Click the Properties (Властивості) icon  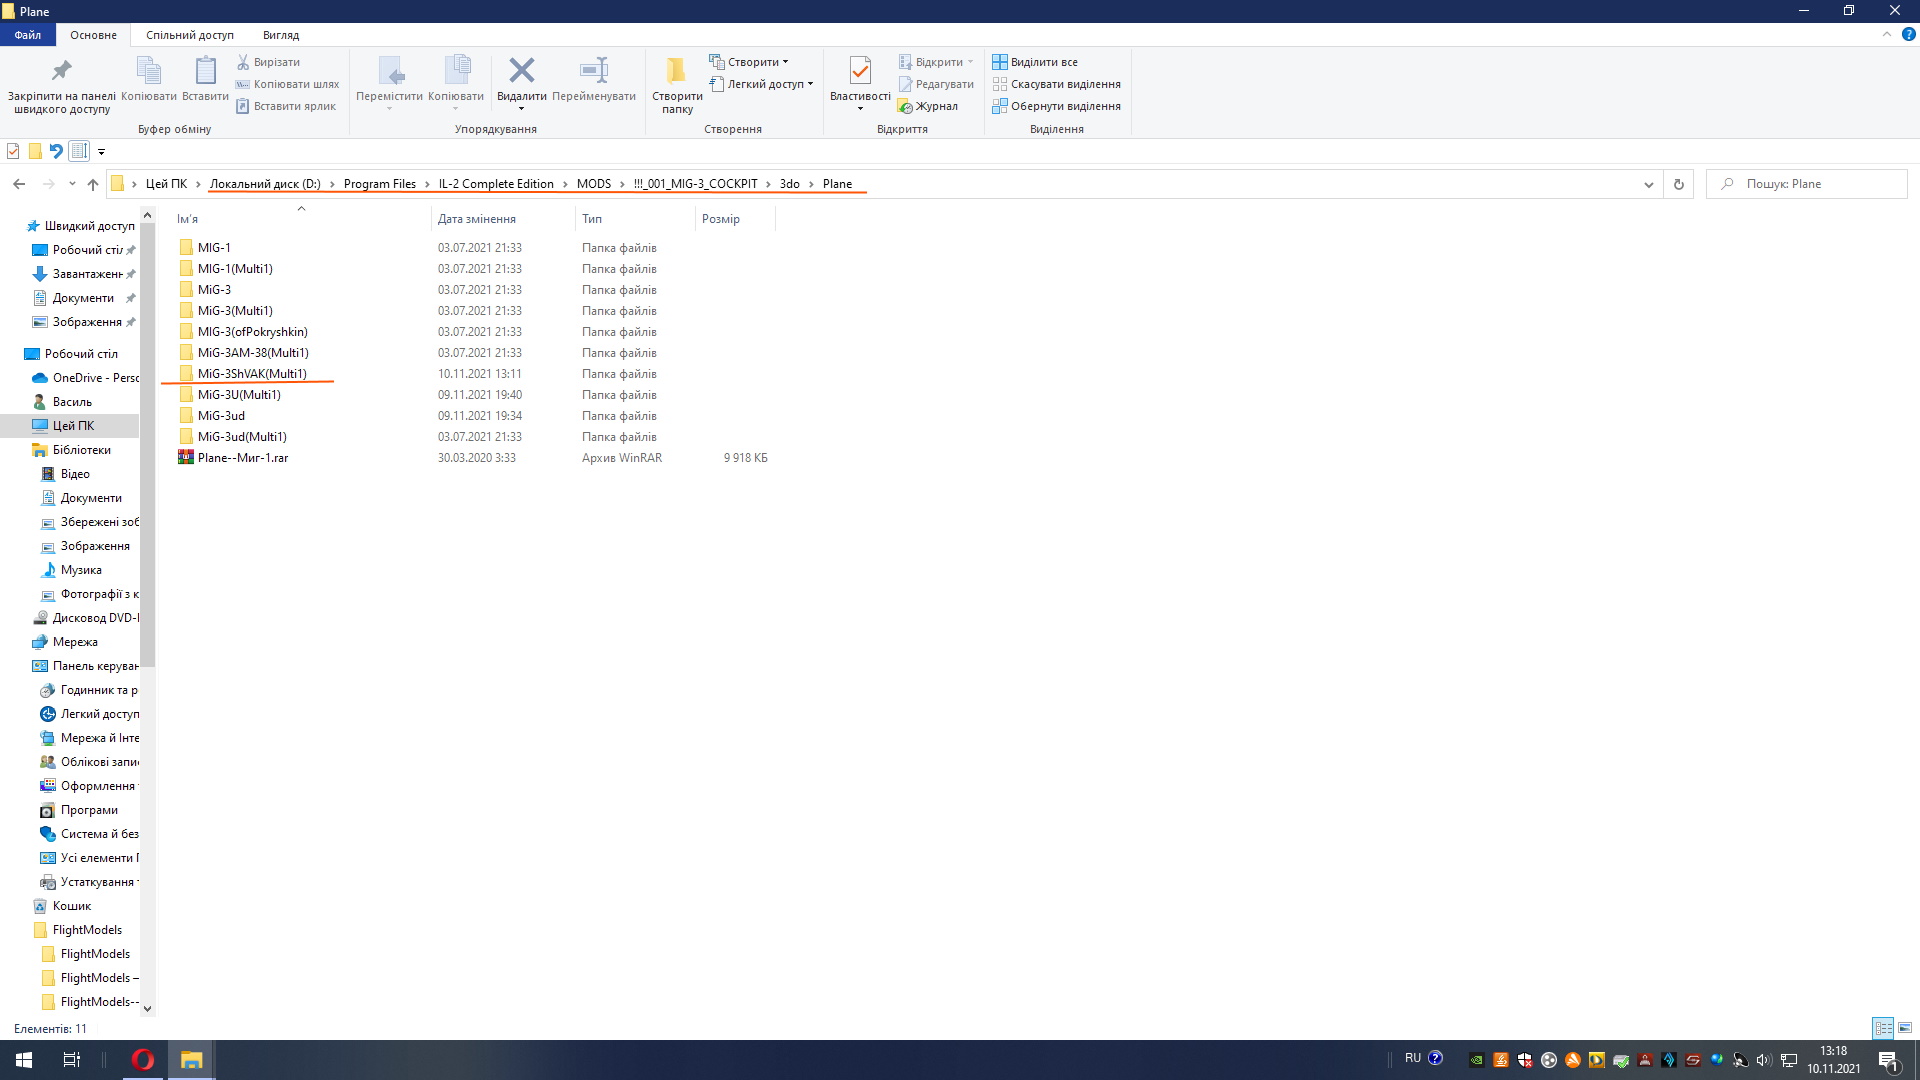(x=859, y=71)
